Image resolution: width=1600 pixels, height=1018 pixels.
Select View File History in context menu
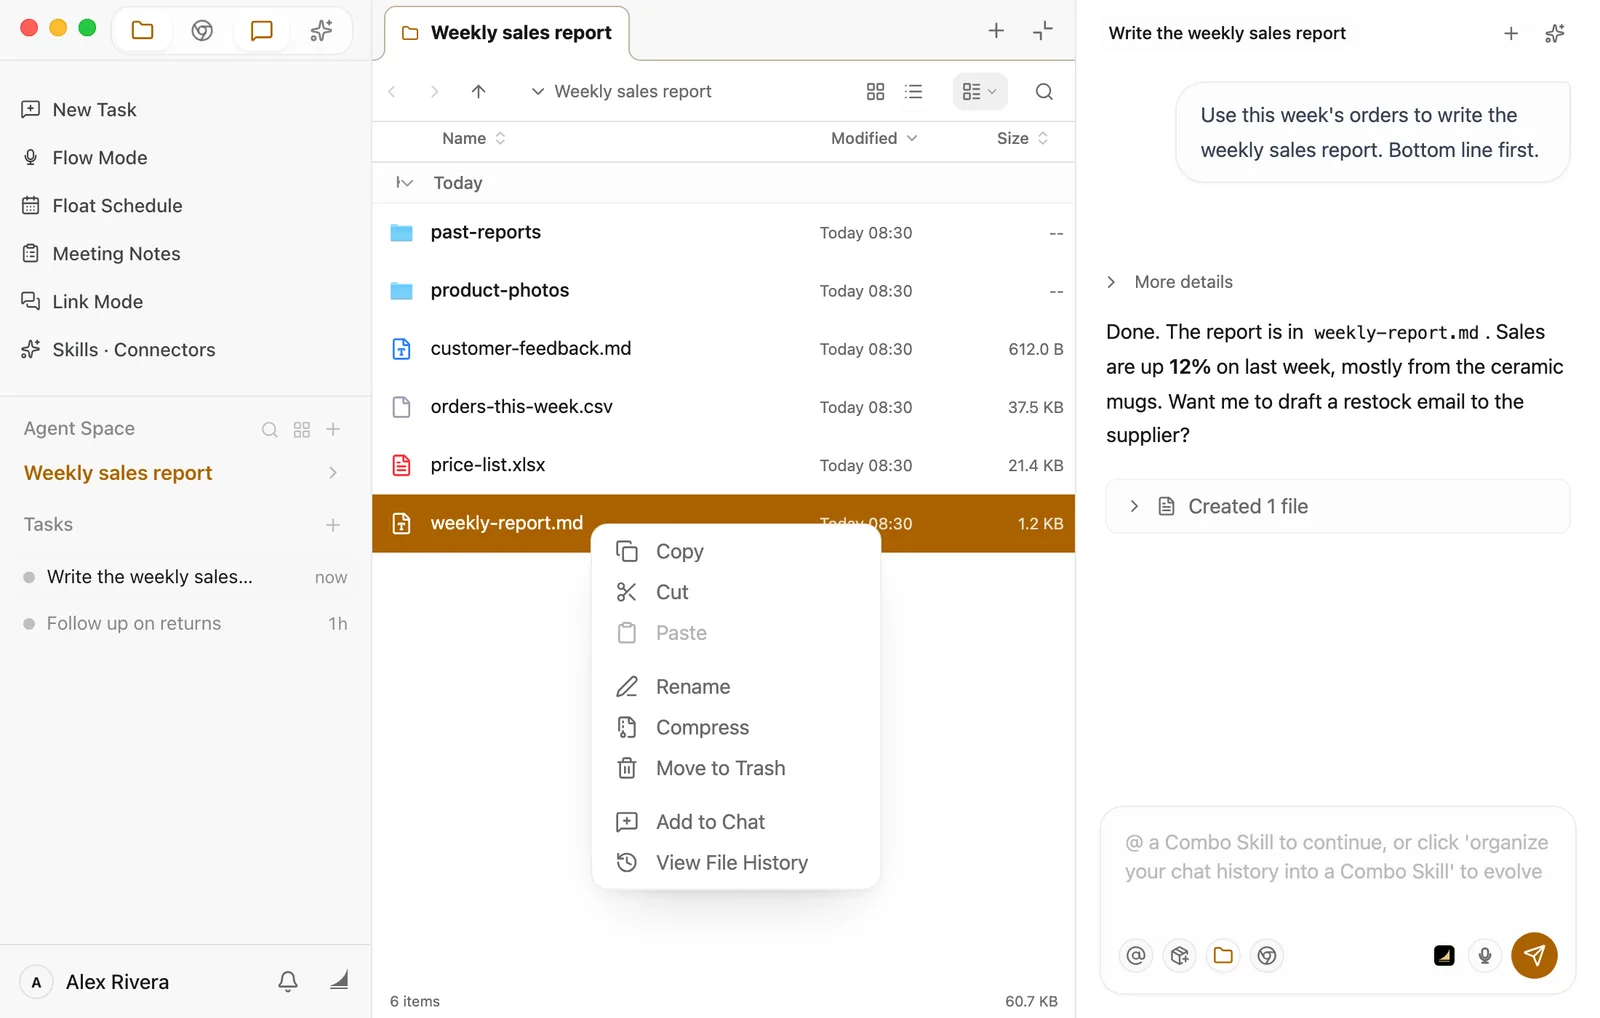pyautogui.click(x=736, y=863)
